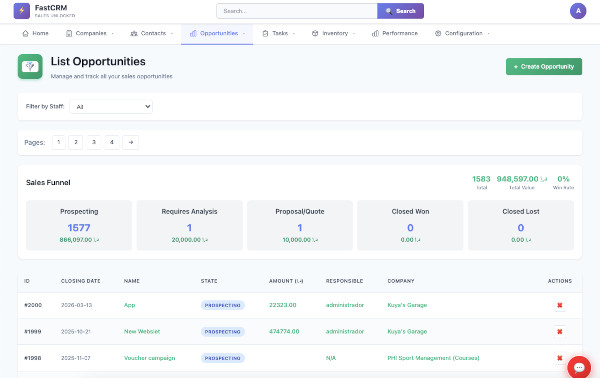Click the Performance bar chart icon
Screen dimensions: 600x378
tap(375, 33)
